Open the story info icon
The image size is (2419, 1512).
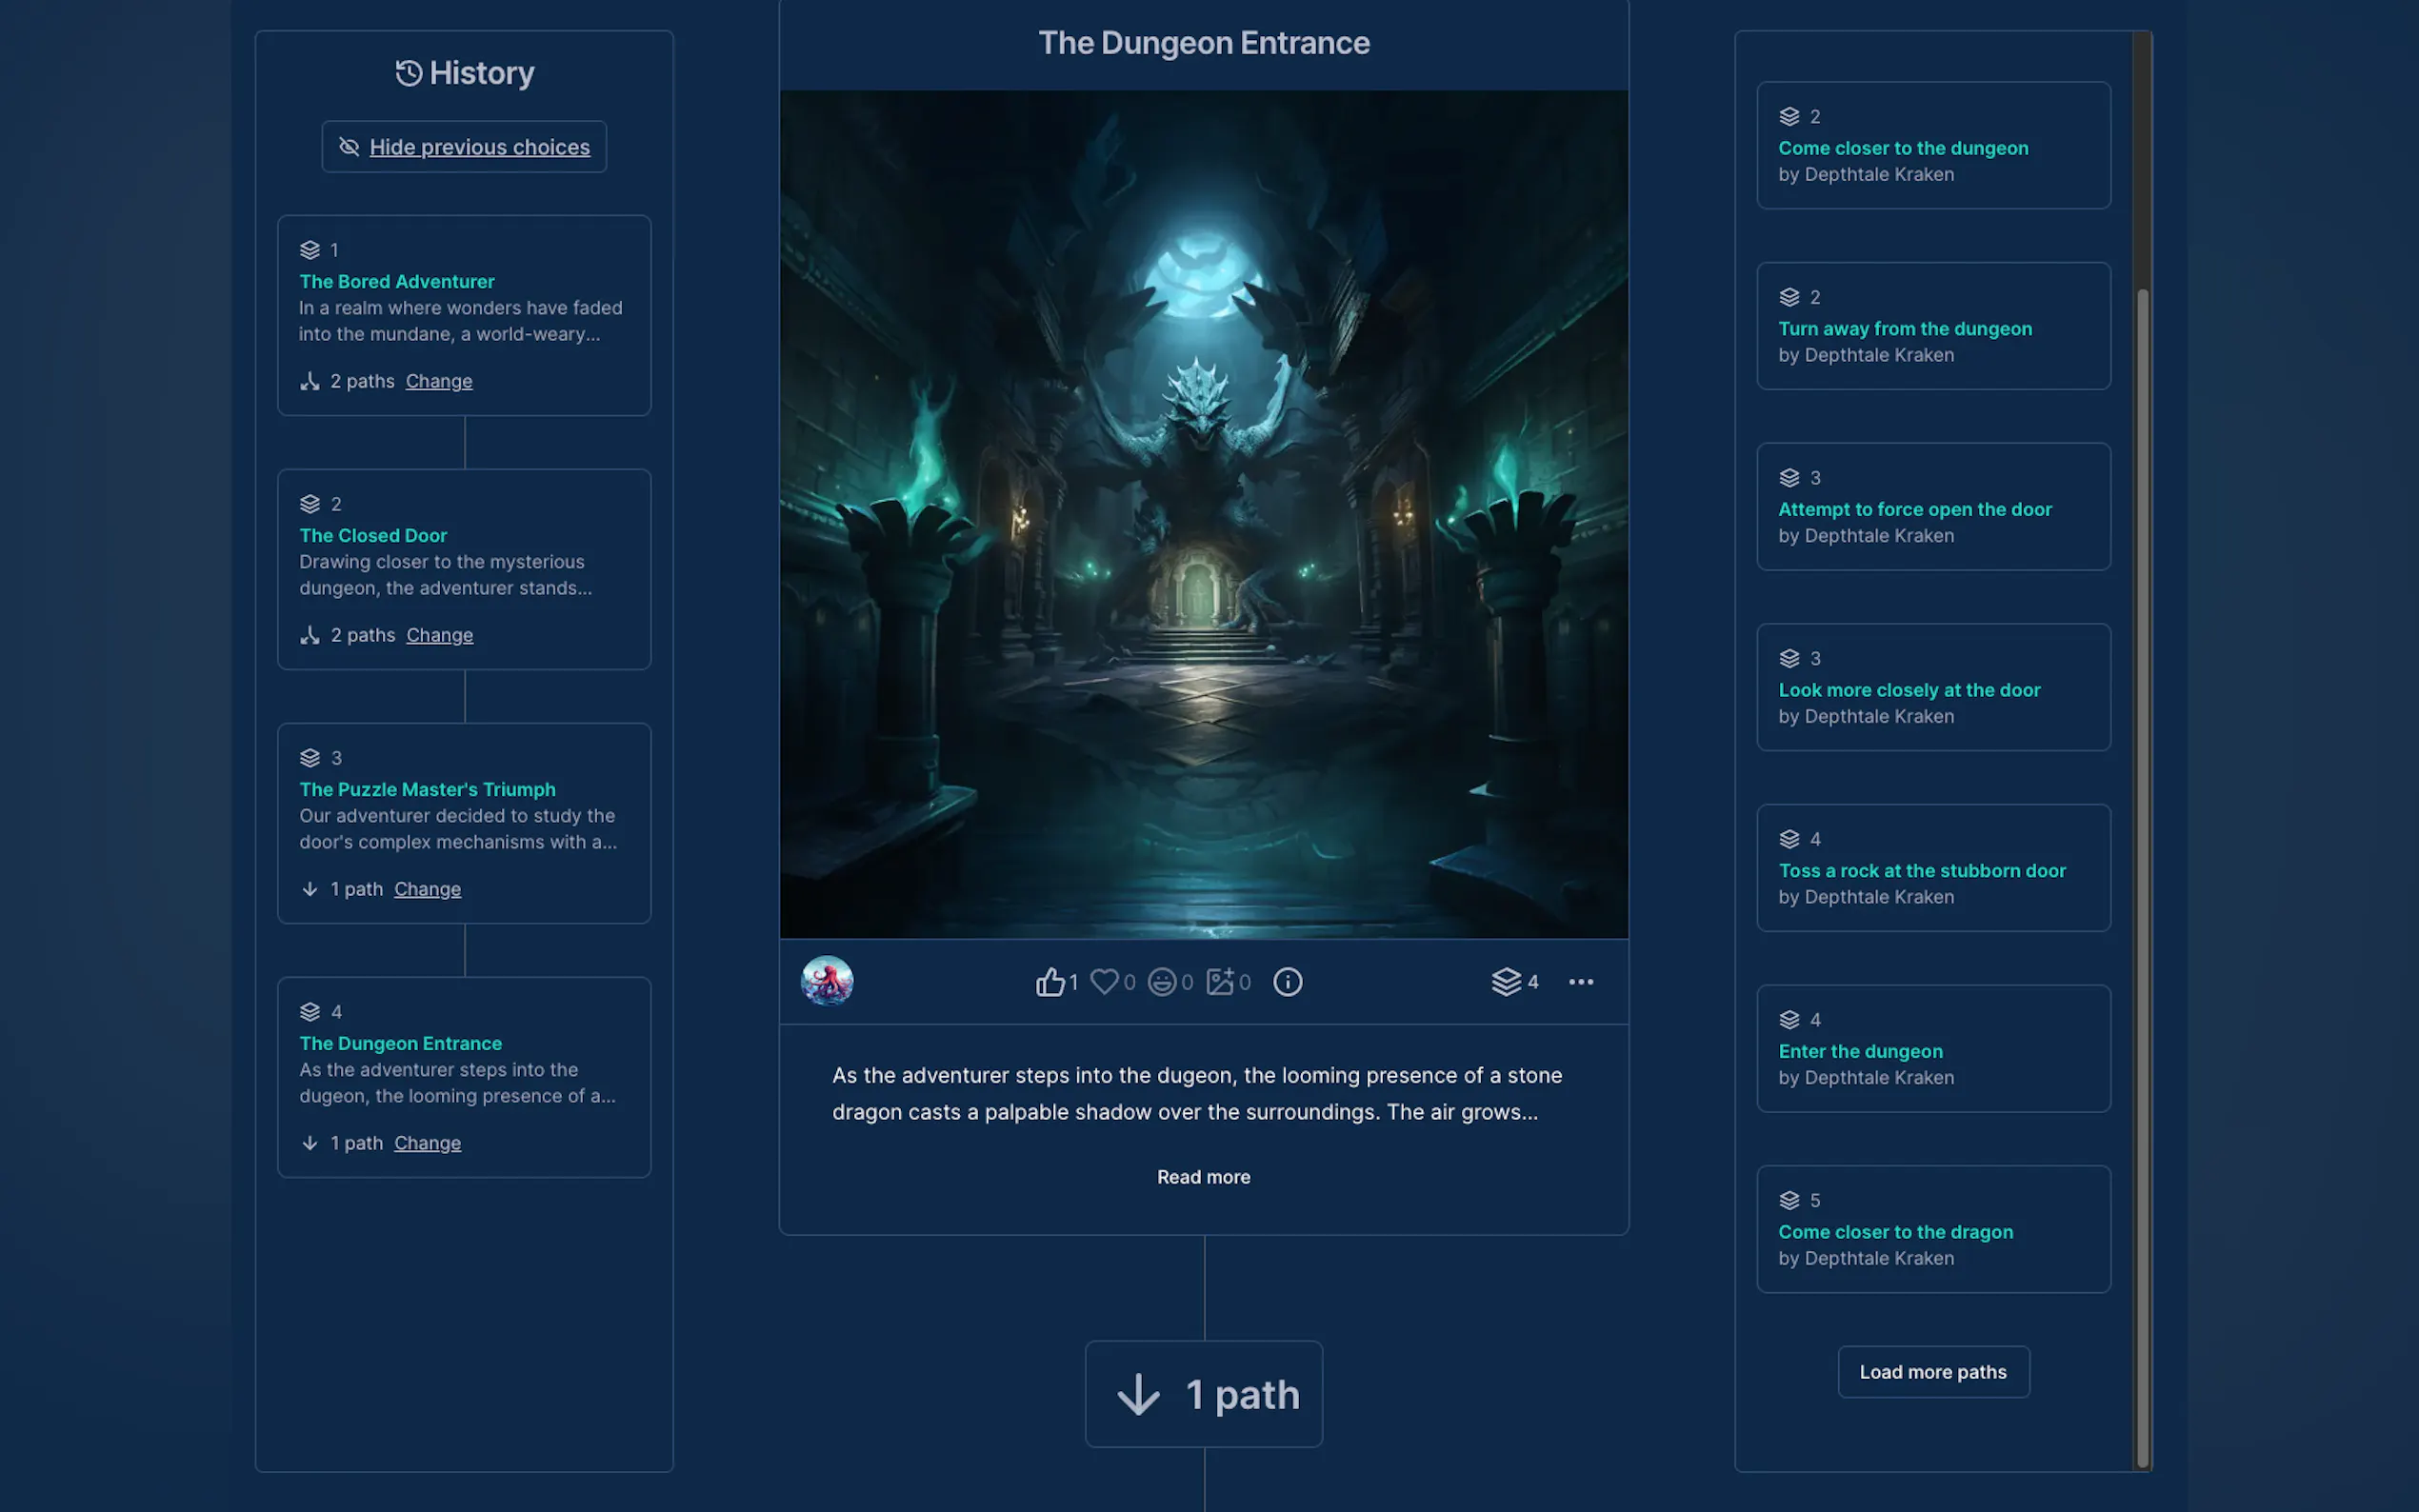coord(1287,982)
